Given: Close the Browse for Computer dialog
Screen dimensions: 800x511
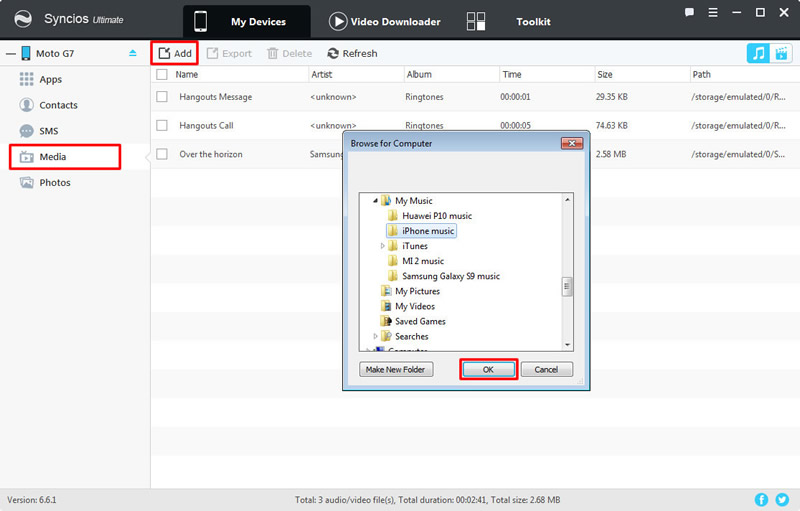Looking at the screenshot, I should pyautogui.click(x=572, y=143).
